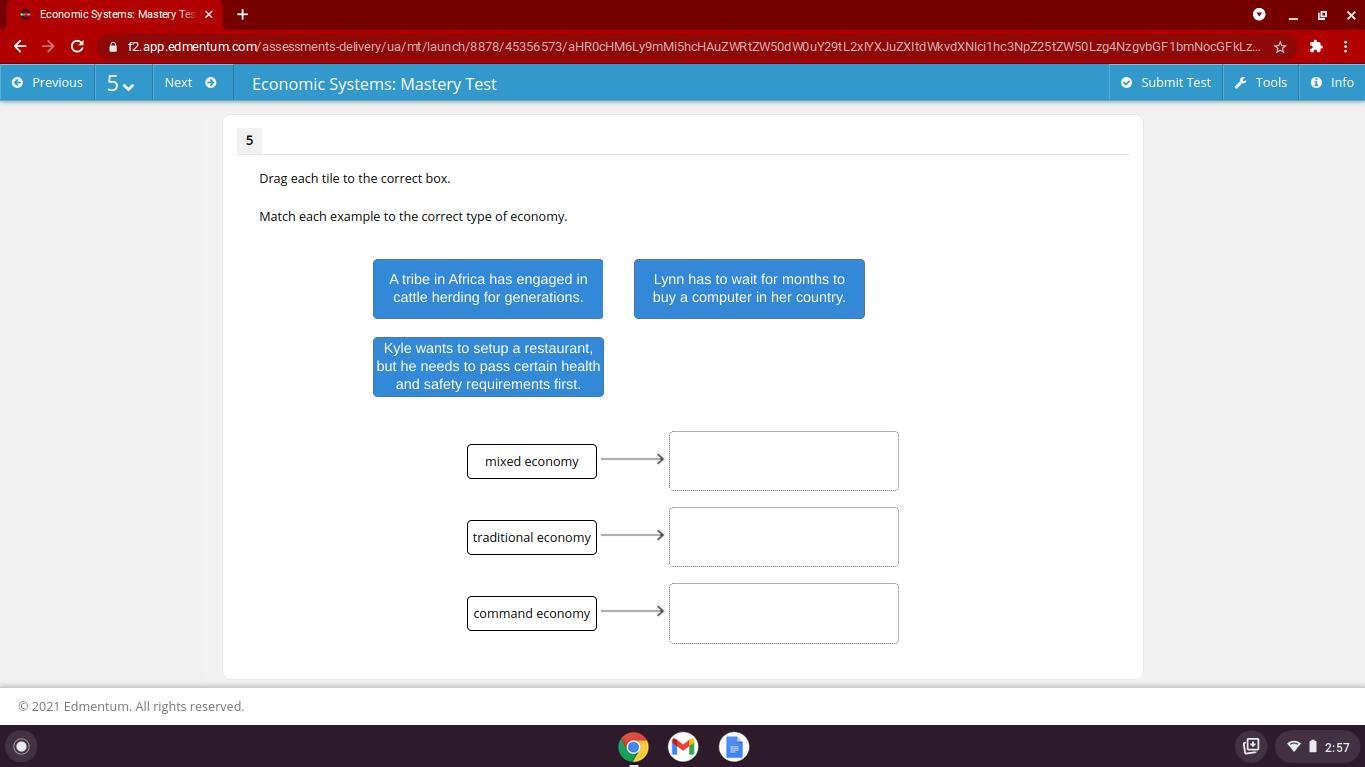Screen dimensions: 1365x767
Task: Open the tote holding-space icon in the tray
Action: (1251, 746)
